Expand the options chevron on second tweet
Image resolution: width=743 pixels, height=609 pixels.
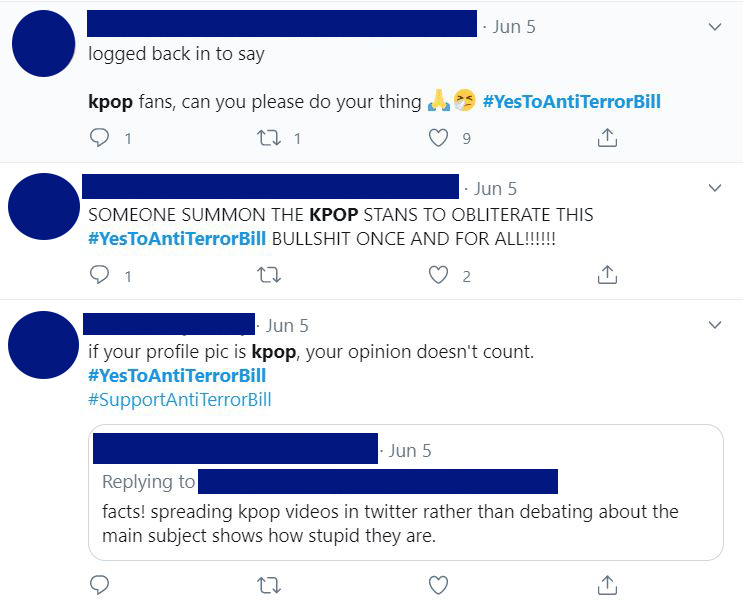pyautogui.click(x=715, y=188)
